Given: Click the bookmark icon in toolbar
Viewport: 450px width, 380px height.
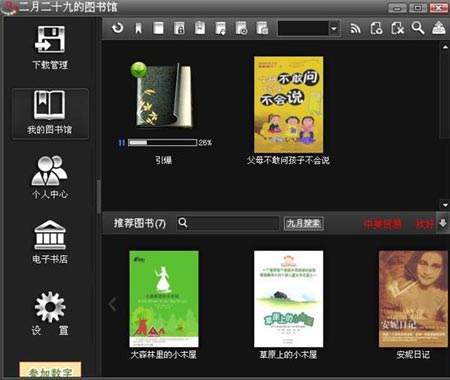Looking at the screenshot, I should pyautogui.click(x=138, y=29).
